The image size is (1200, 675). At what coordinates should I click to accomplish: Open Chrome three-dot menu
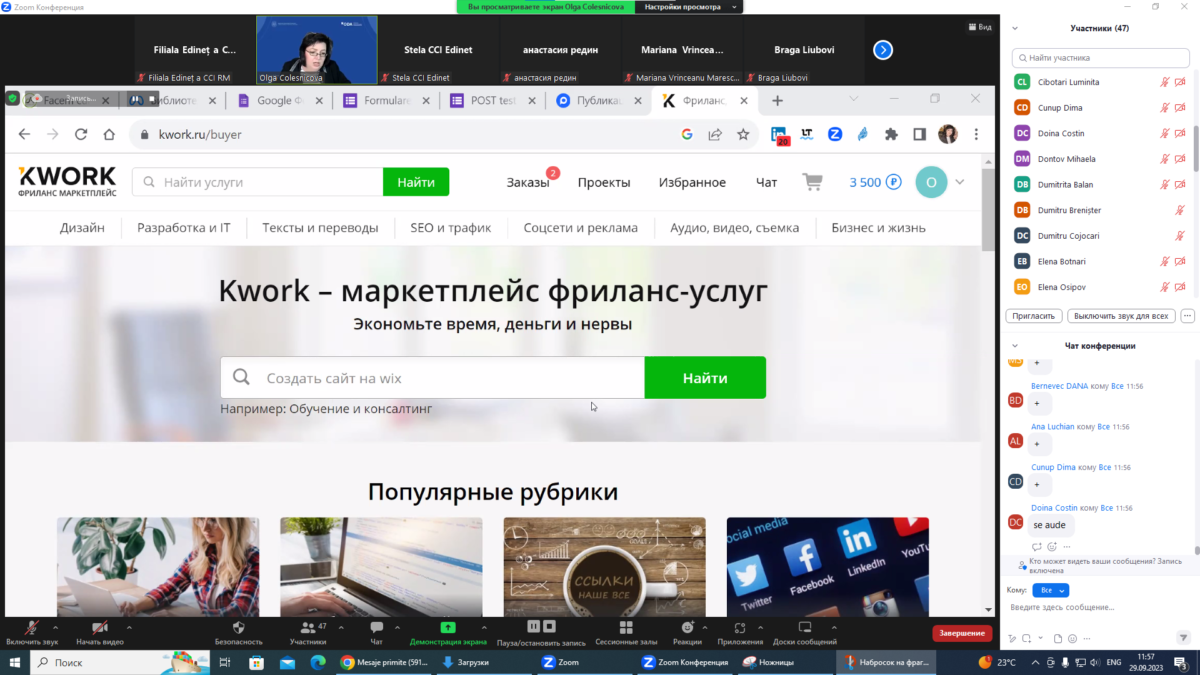[x=976, y=134]
